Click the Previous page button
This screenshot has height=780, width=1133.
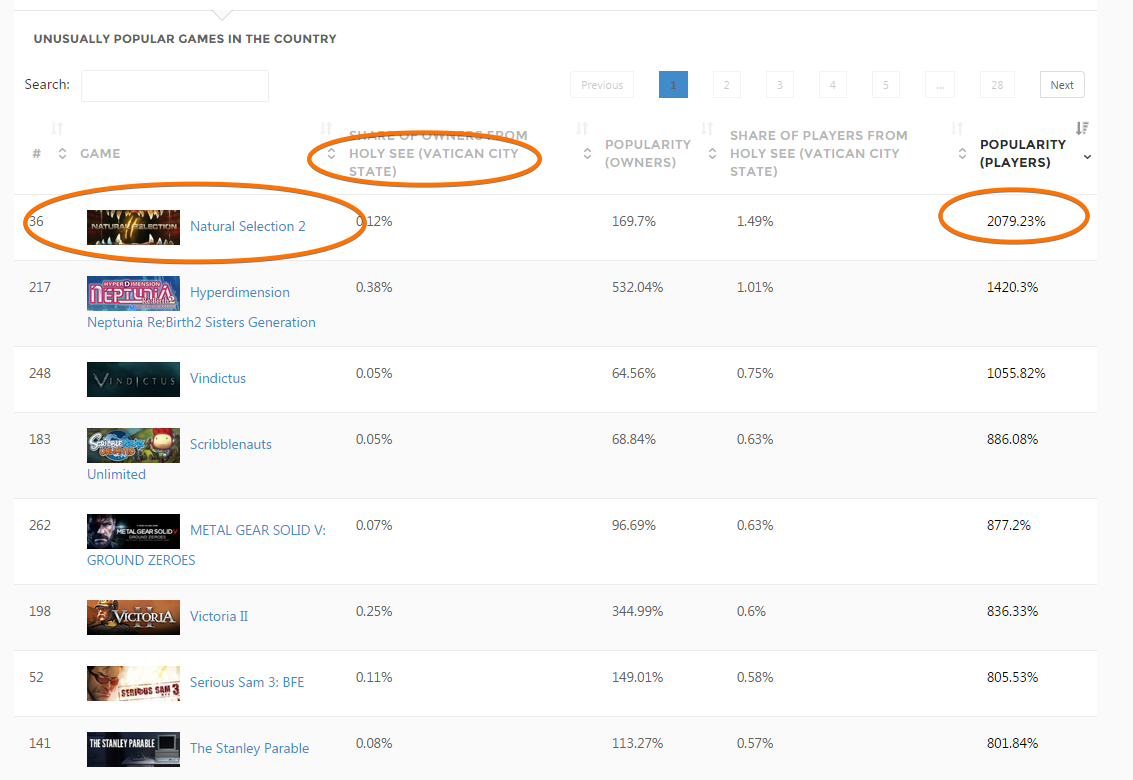[602, 85]
